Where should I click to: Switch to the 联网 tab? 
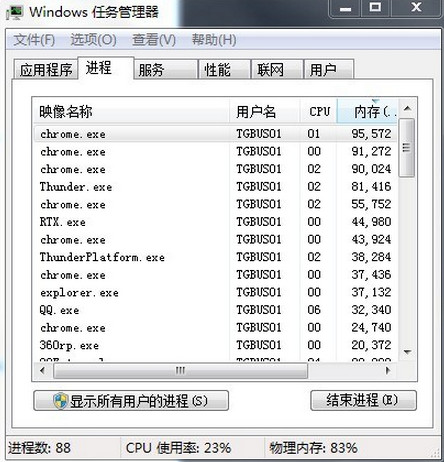click(x=277, y=70)
